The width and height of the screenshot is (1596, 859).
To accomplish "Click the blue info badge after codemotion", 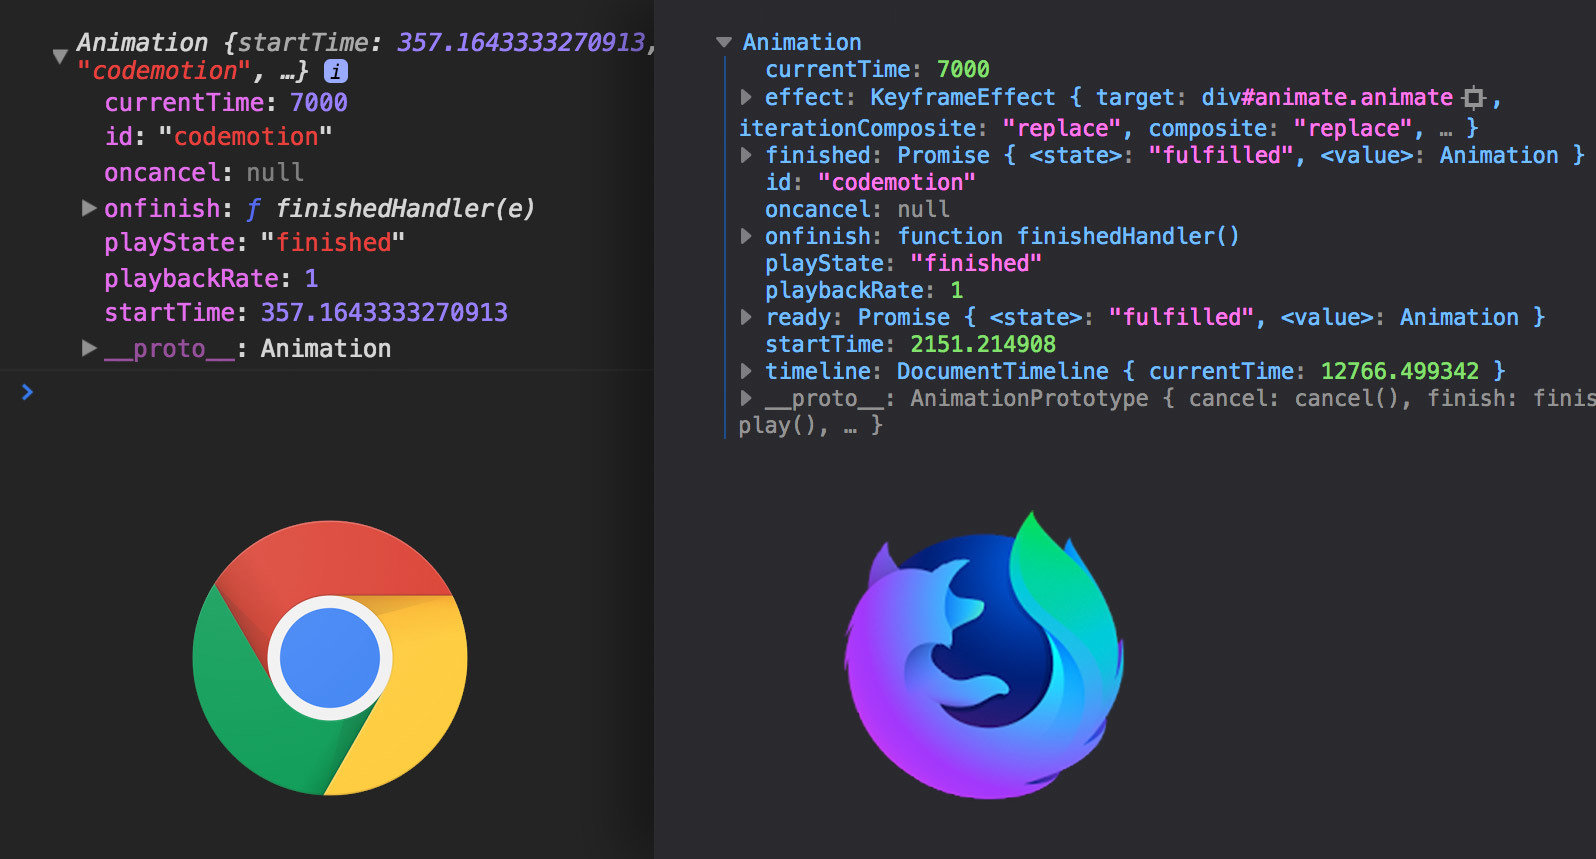I will click(336, 71).
